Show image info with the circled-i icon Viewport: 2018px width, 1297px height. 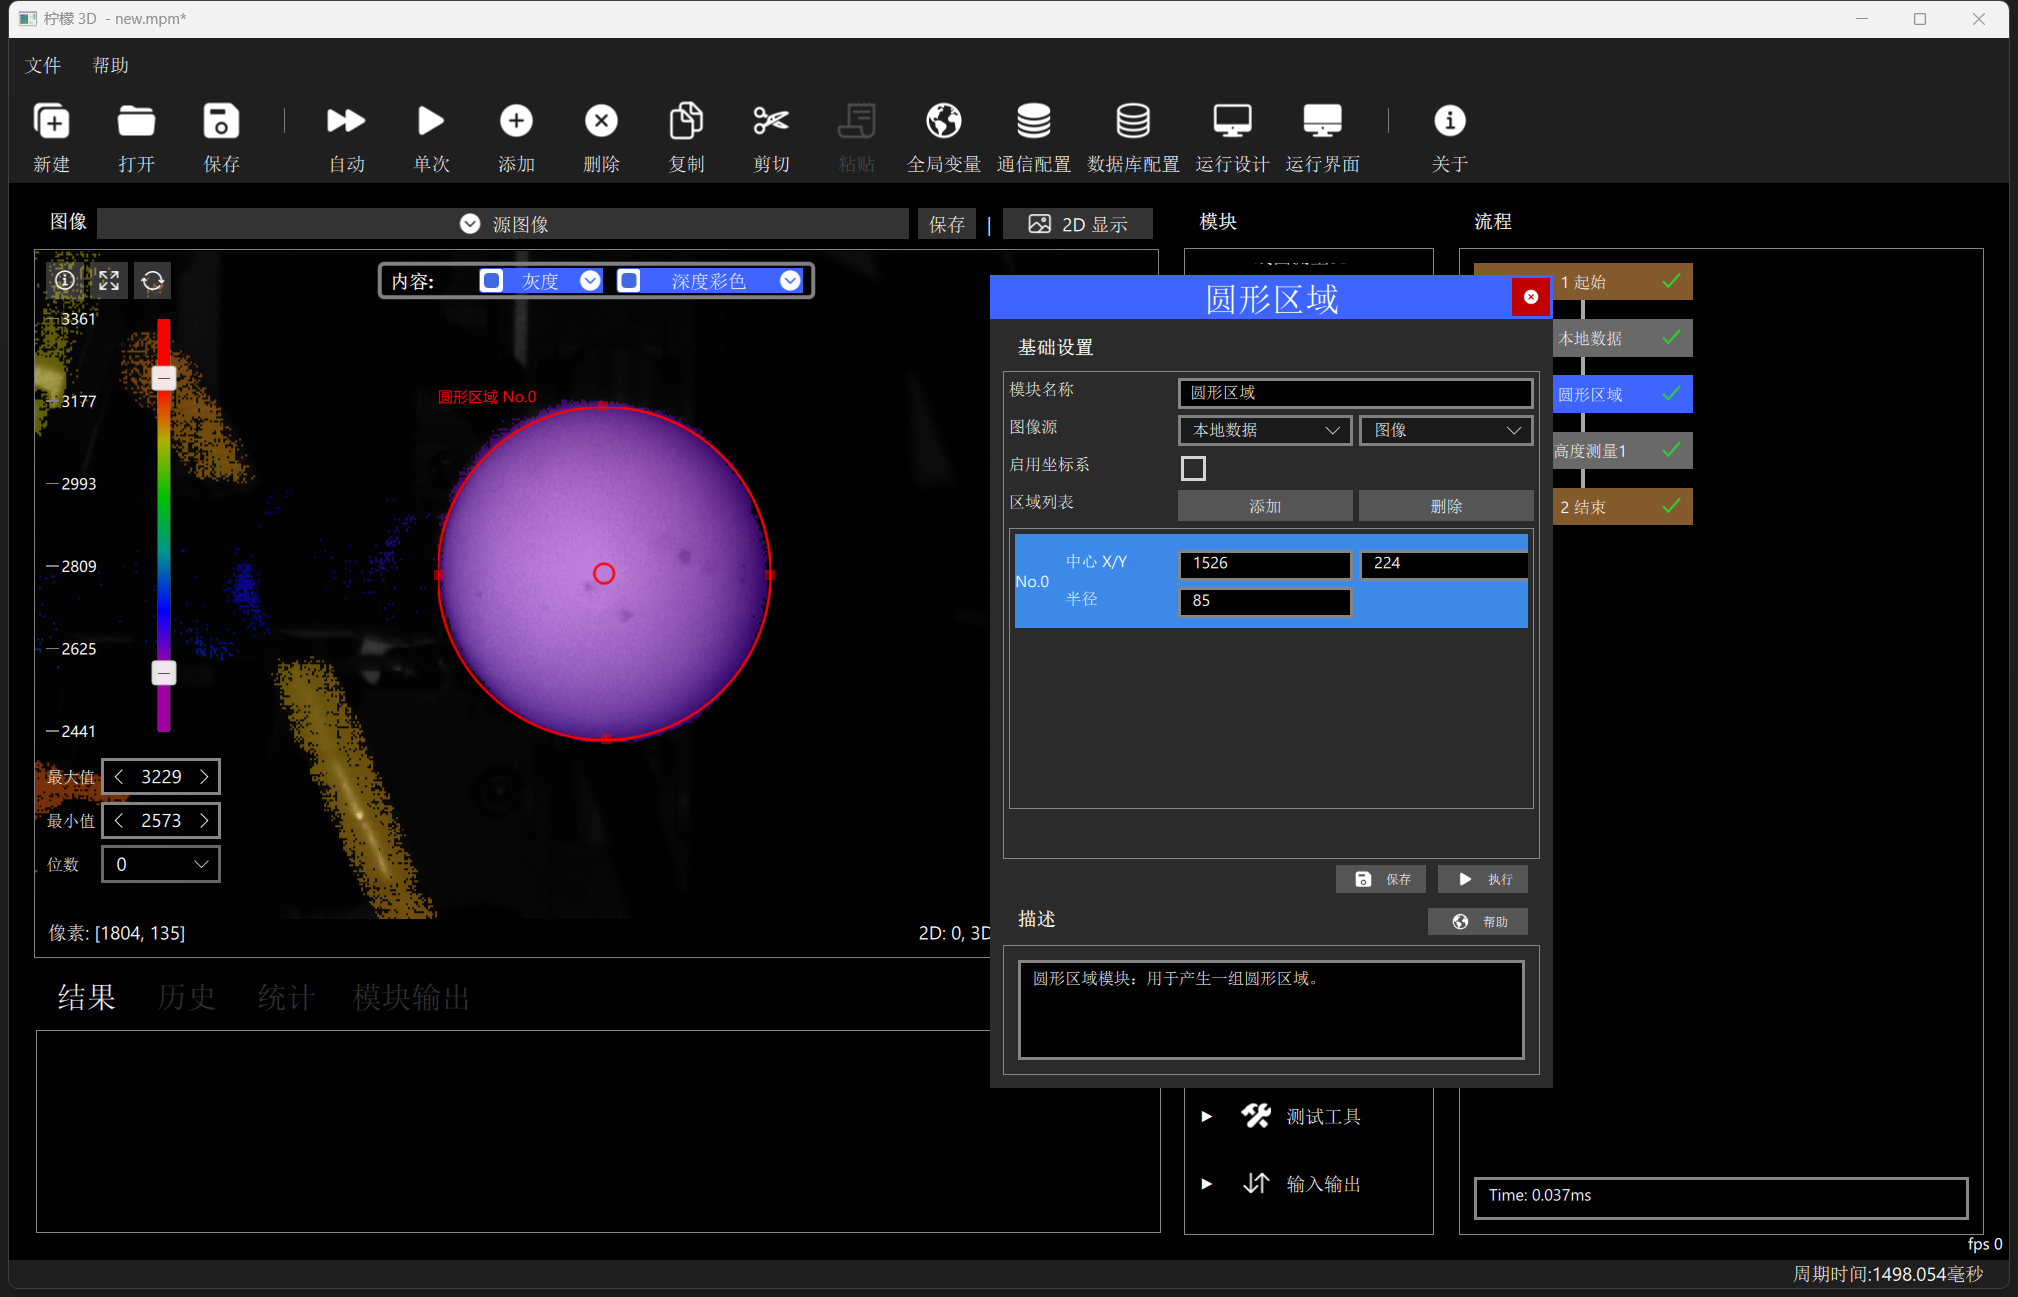65,281
